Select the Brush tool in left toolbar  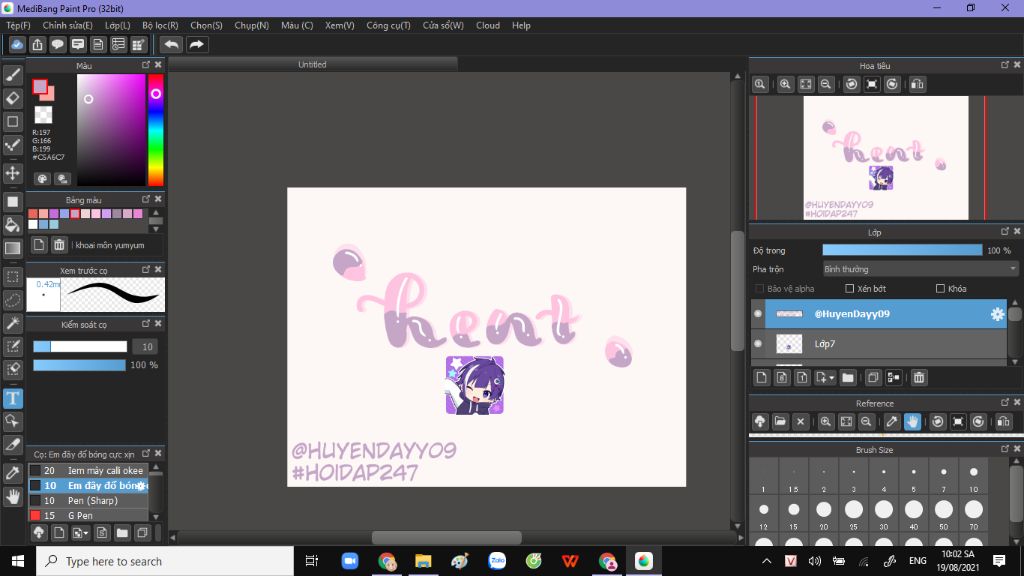[12, 75]
